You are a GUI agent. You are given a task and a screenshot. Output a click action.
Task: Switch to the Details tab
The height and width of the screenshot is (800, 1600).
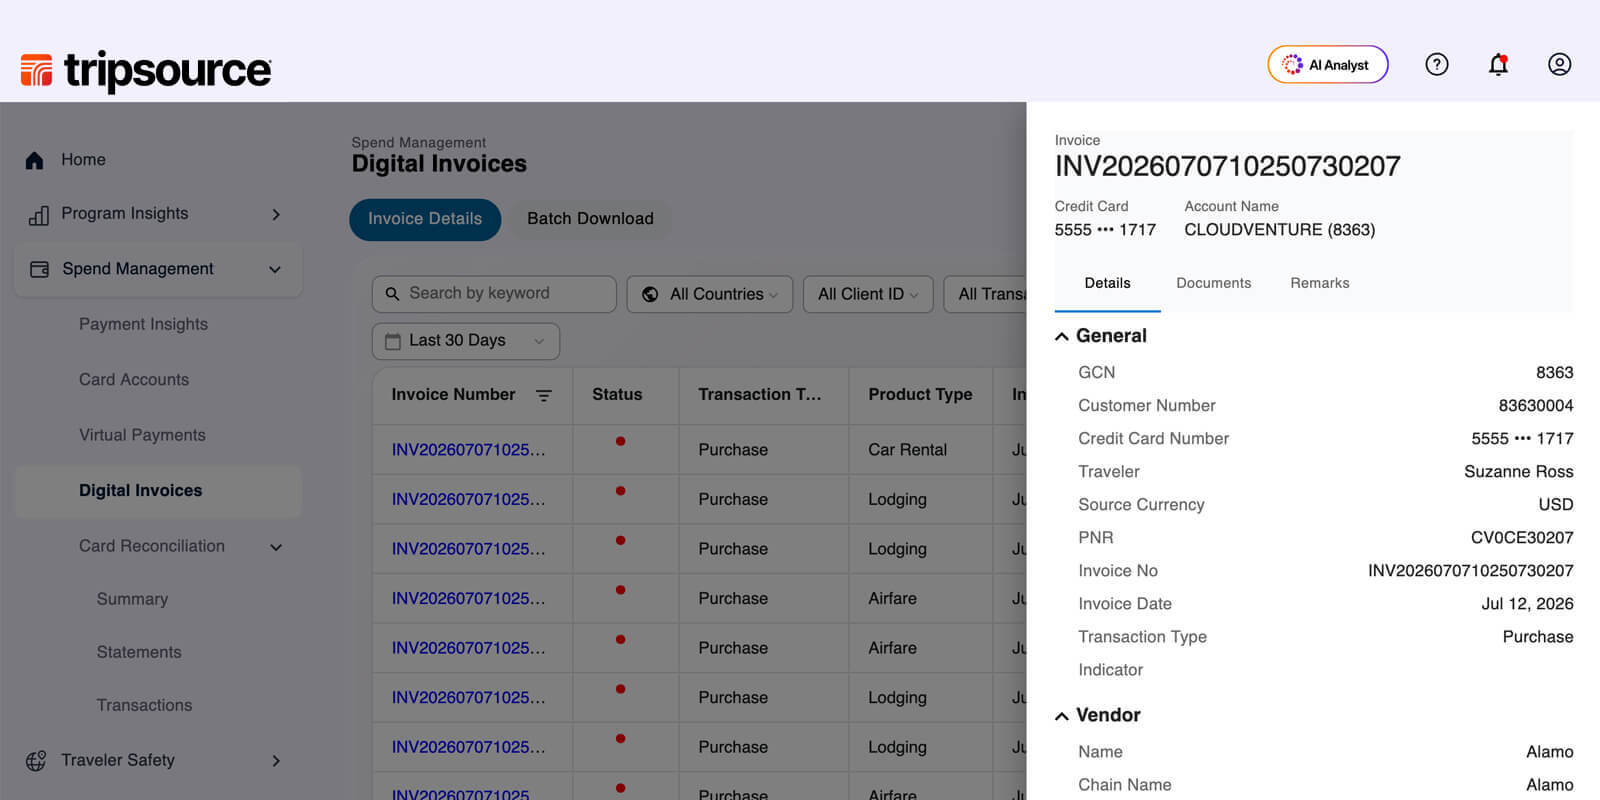point(1108,284)
